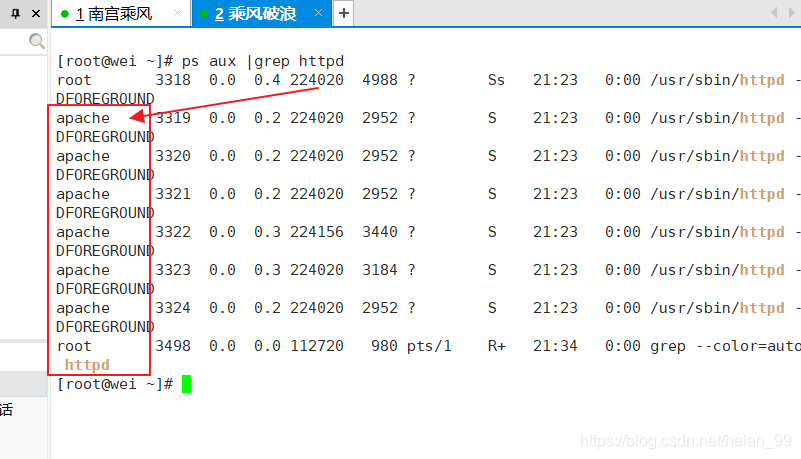Click PID 3318 in the root httpd row

173,80
